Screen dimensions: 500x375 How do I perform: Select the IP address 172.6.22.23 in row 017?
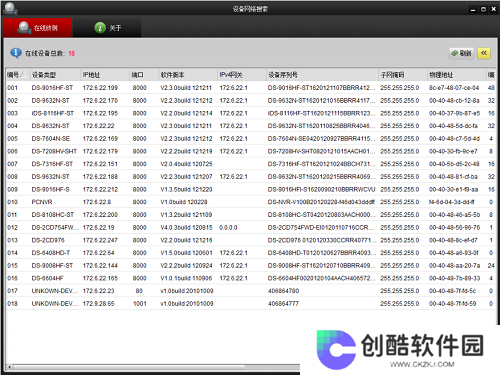tap(99, 291)
